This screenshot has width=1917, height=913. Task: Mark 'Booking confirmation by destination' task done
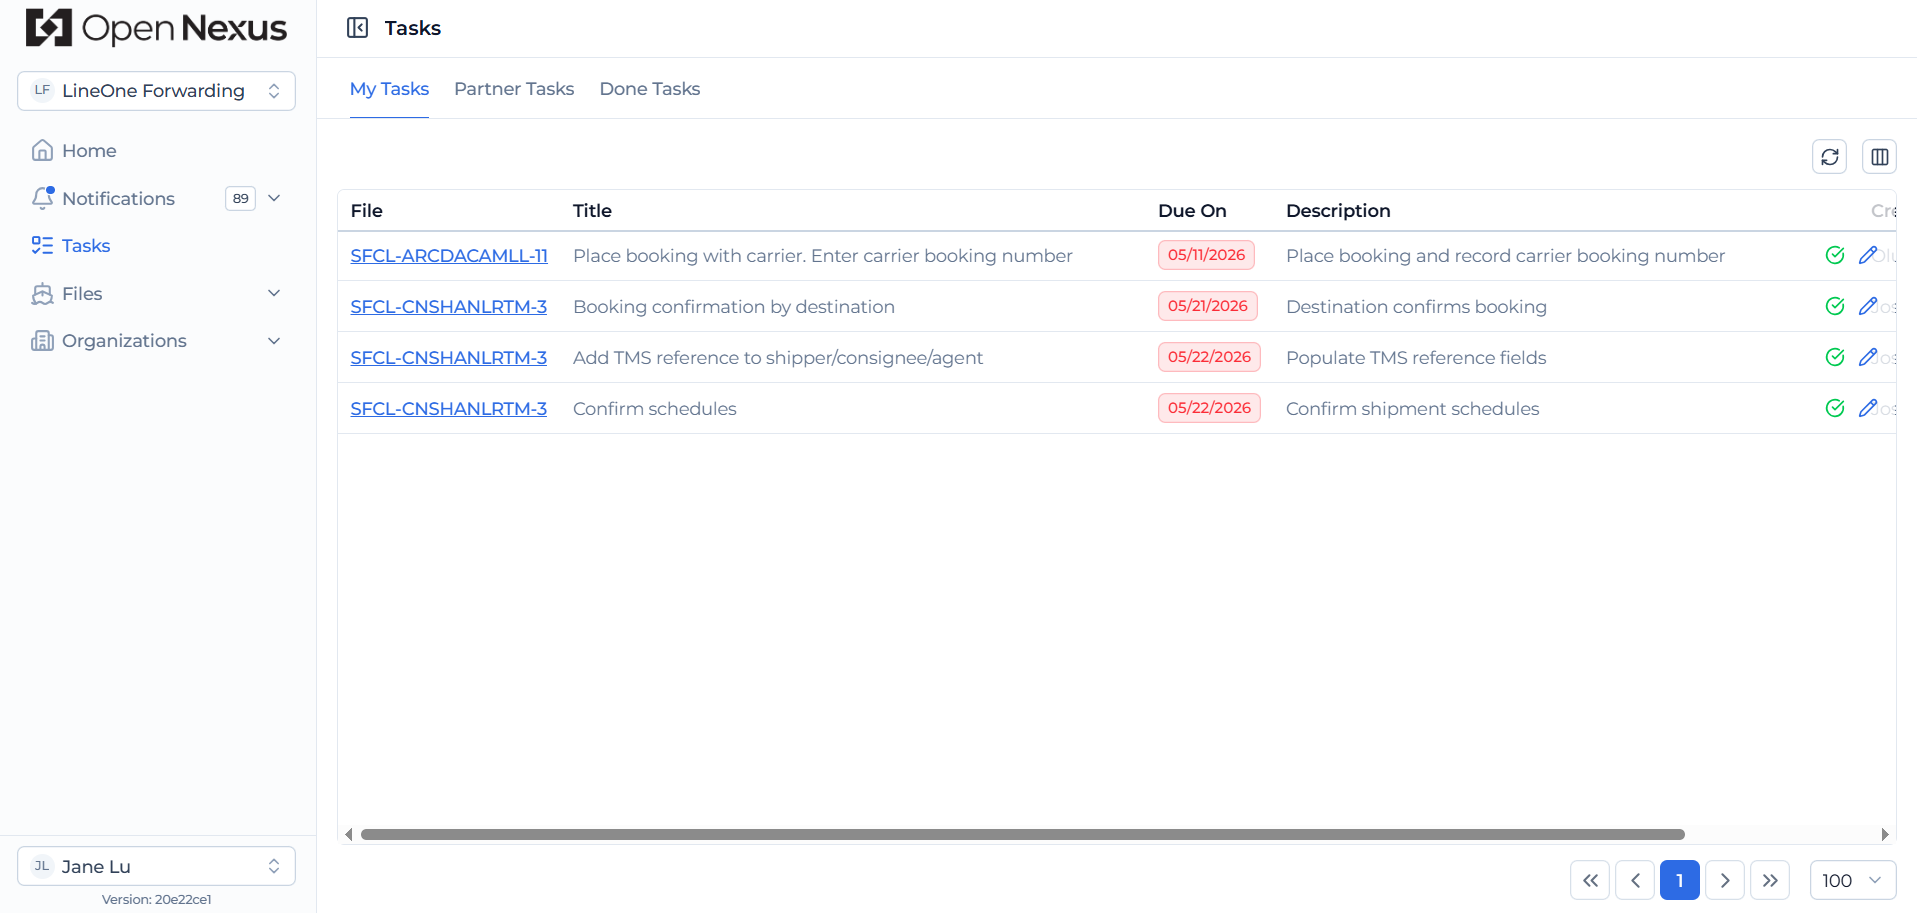pos(1834,306)
